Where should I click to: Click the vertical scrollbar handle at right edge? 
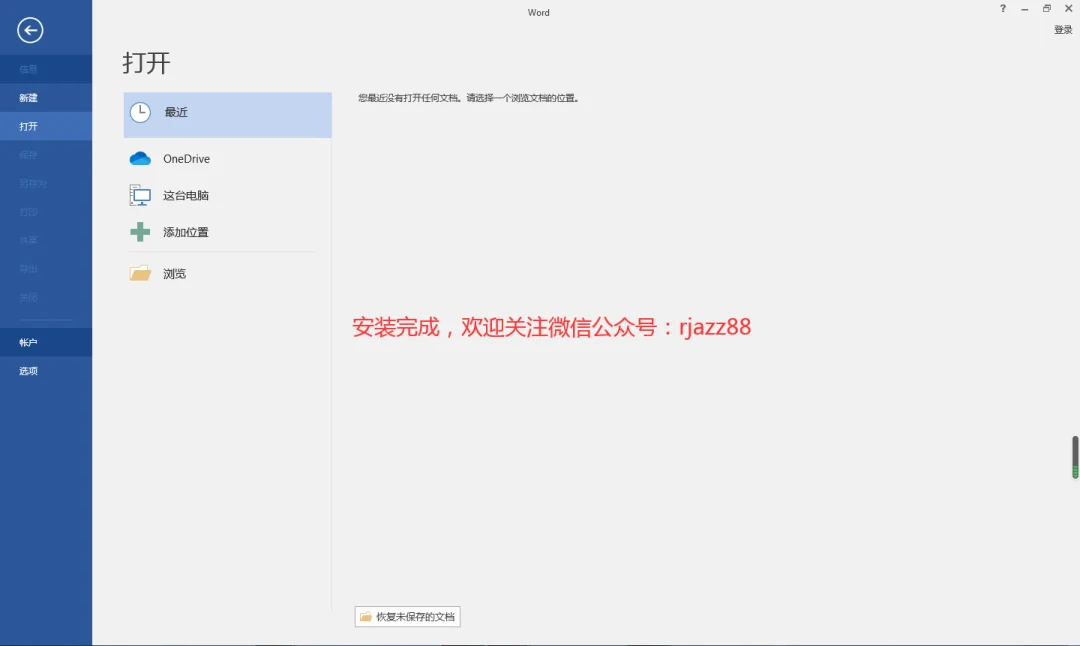[x=1074, y=457]
